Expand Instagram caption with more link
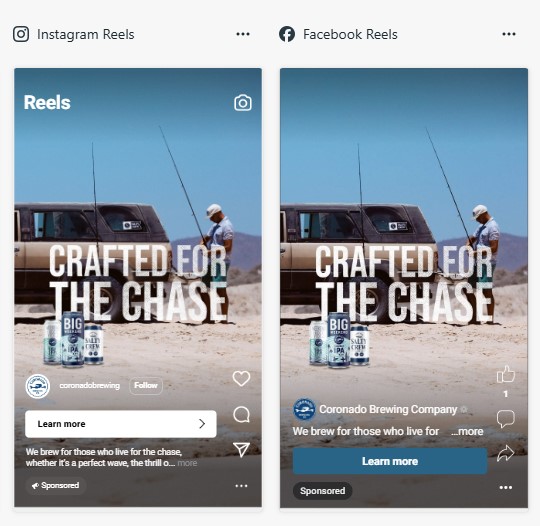 coord(187,463)
